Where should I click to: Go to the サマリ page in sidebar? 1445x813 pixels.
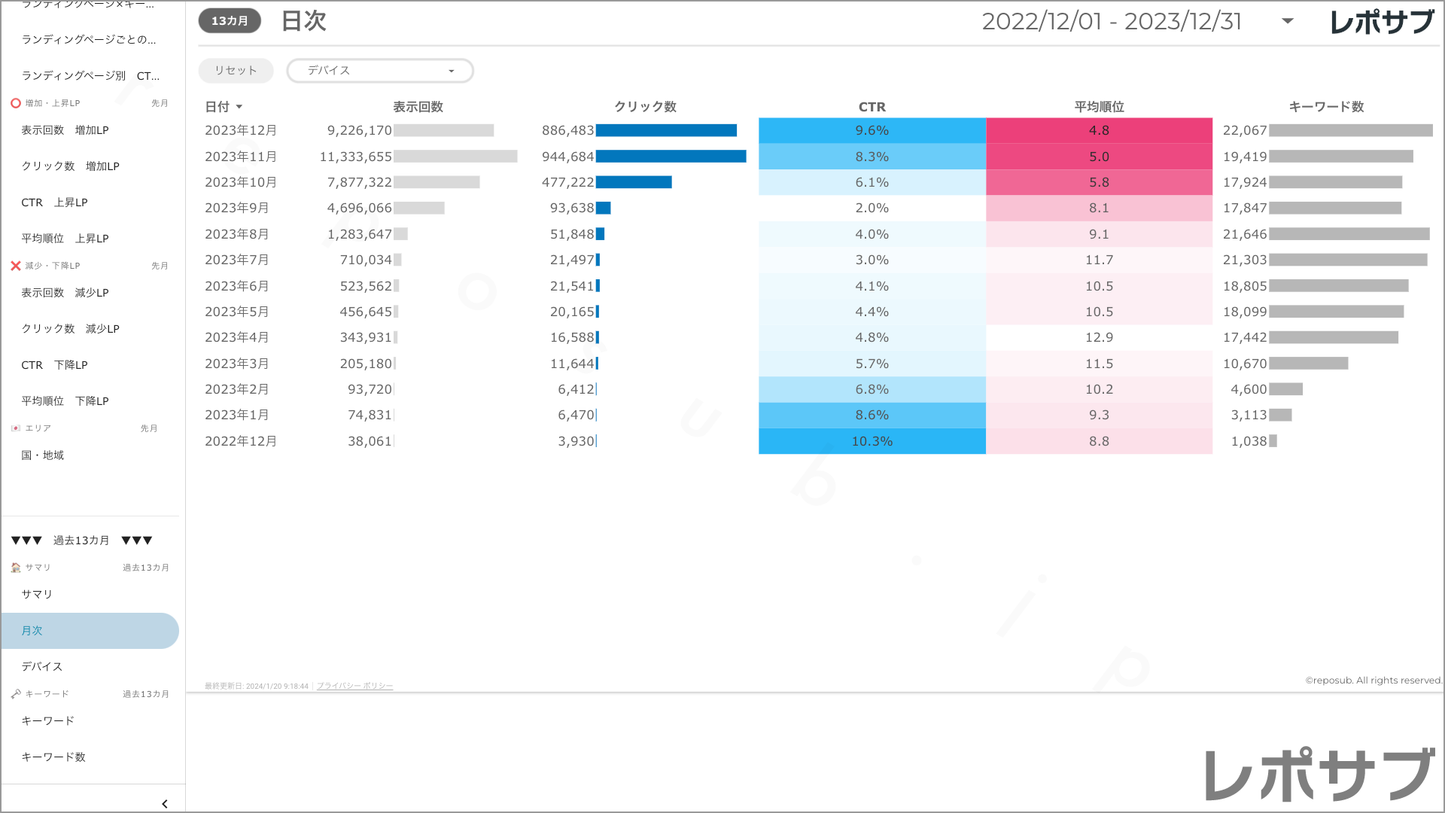coord(37,594)
